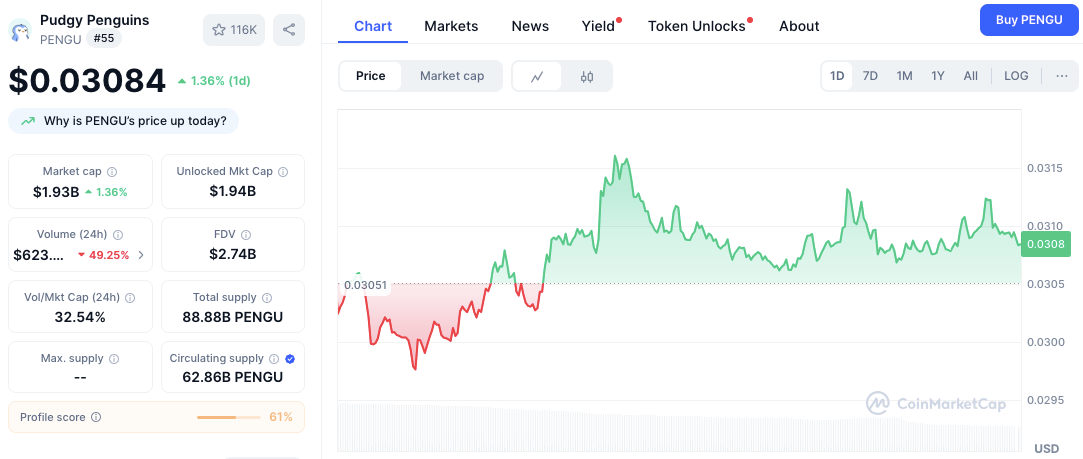Open the three-dots chart options menu
Screen dimensions: 1083x459
click(1062, 76)
